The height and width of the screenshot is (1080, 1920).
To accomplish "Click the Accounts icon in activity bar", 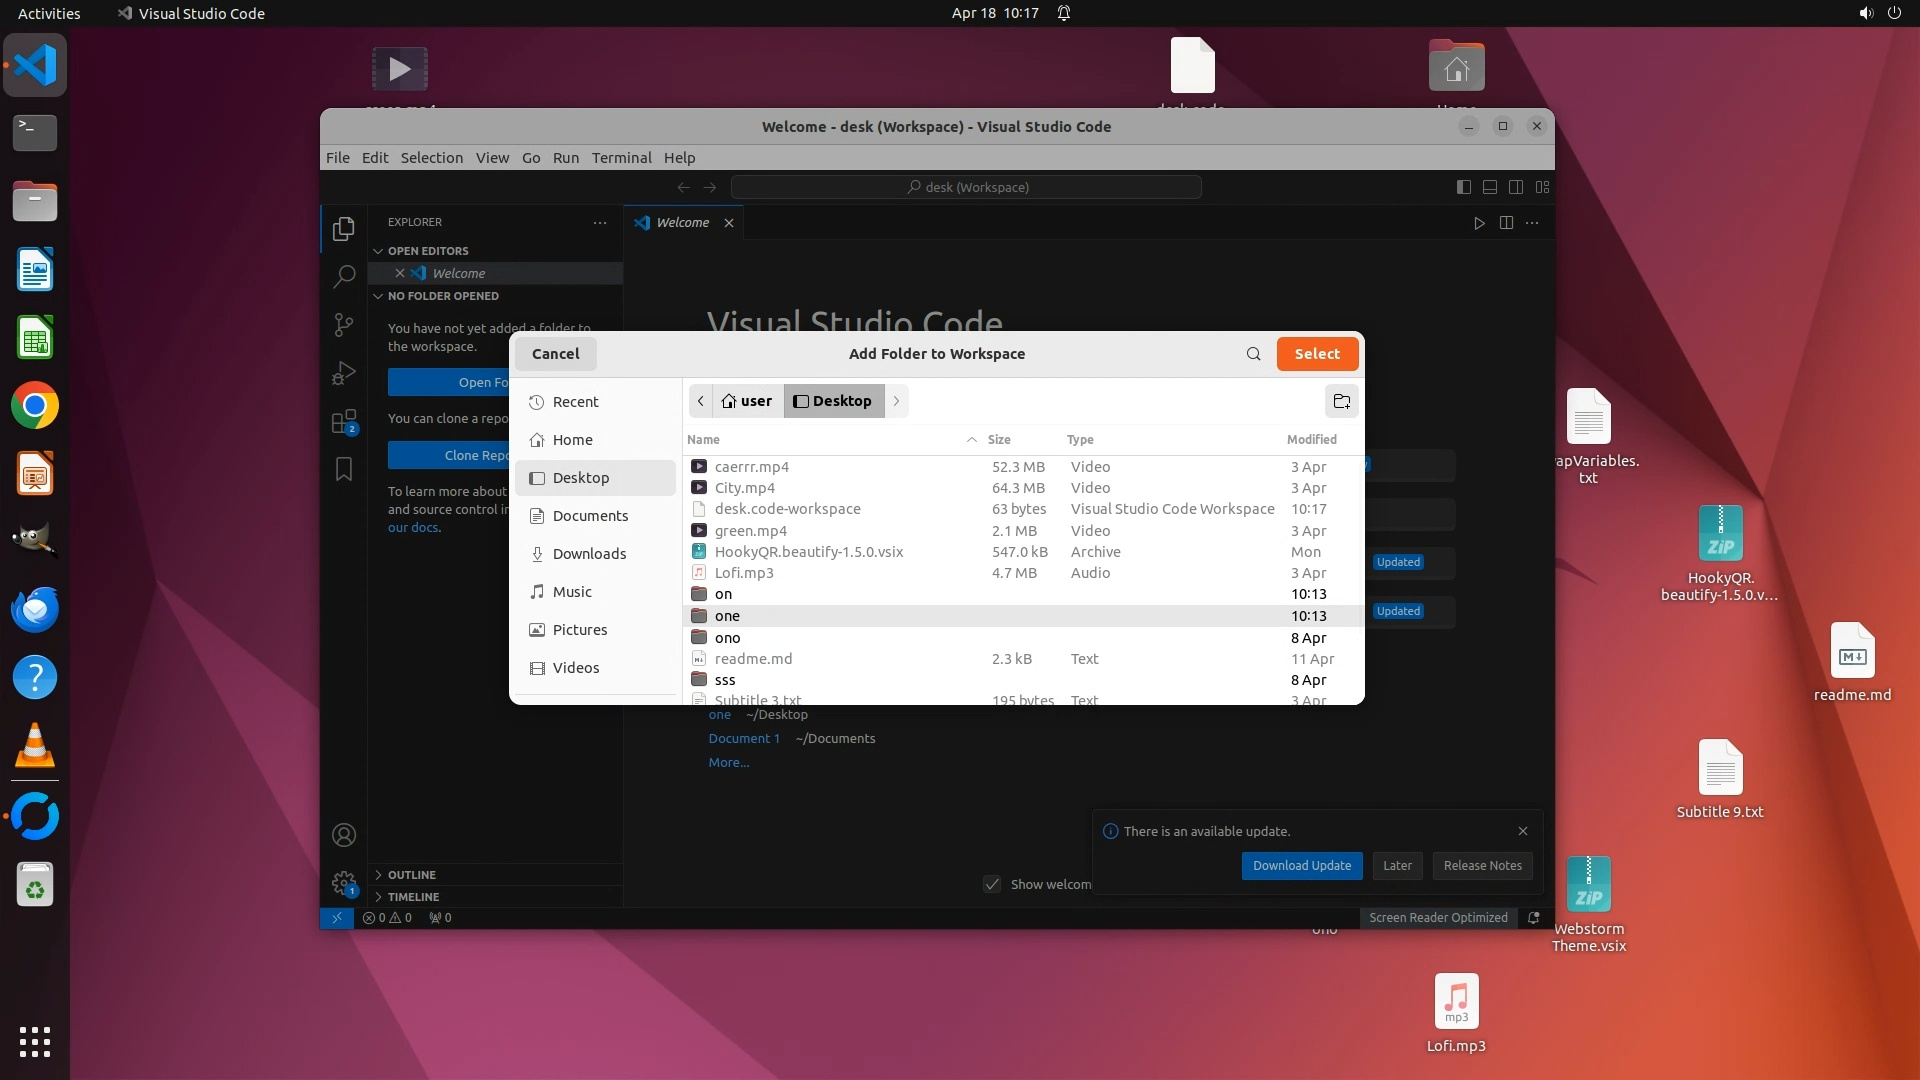I will tap(344, 835).
